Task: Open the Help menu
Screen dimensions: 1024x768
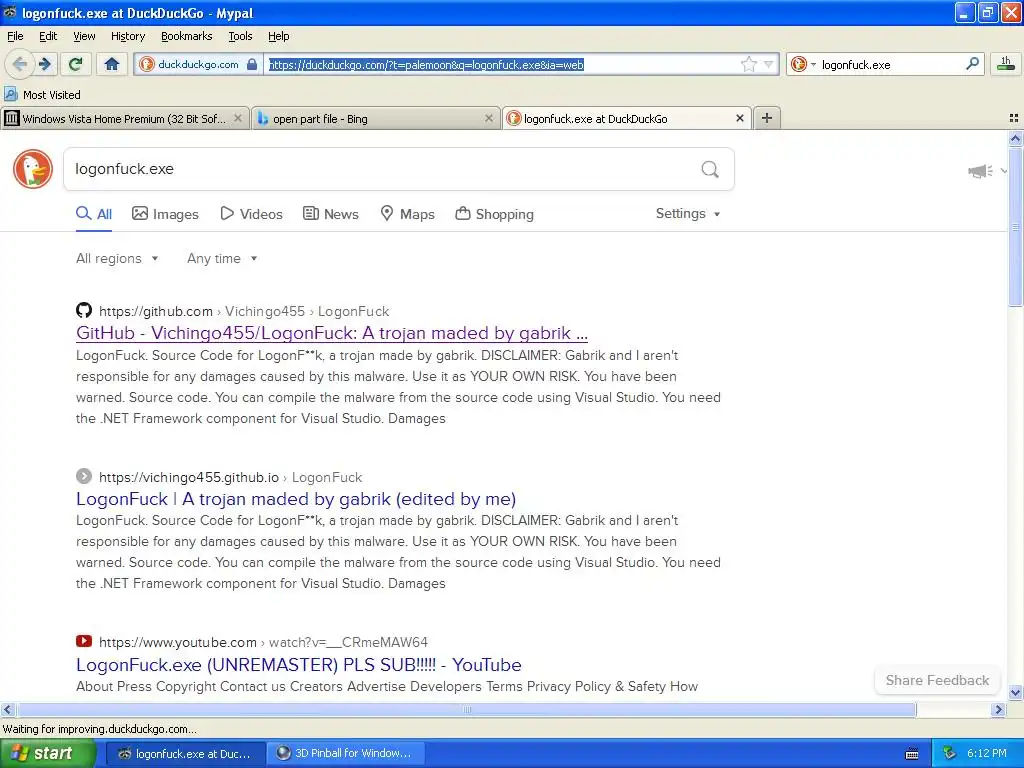Action: (x=279, y=37)
